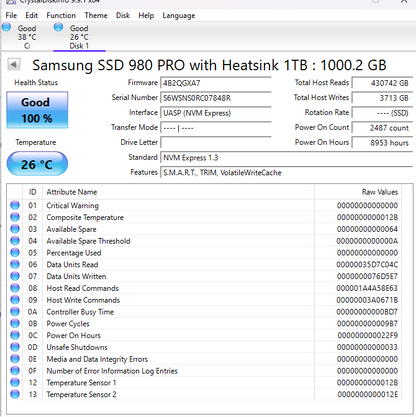Click the status icon for Number of Error Information Log Entries
The image size is (416, 417).
tap(15, 371)
